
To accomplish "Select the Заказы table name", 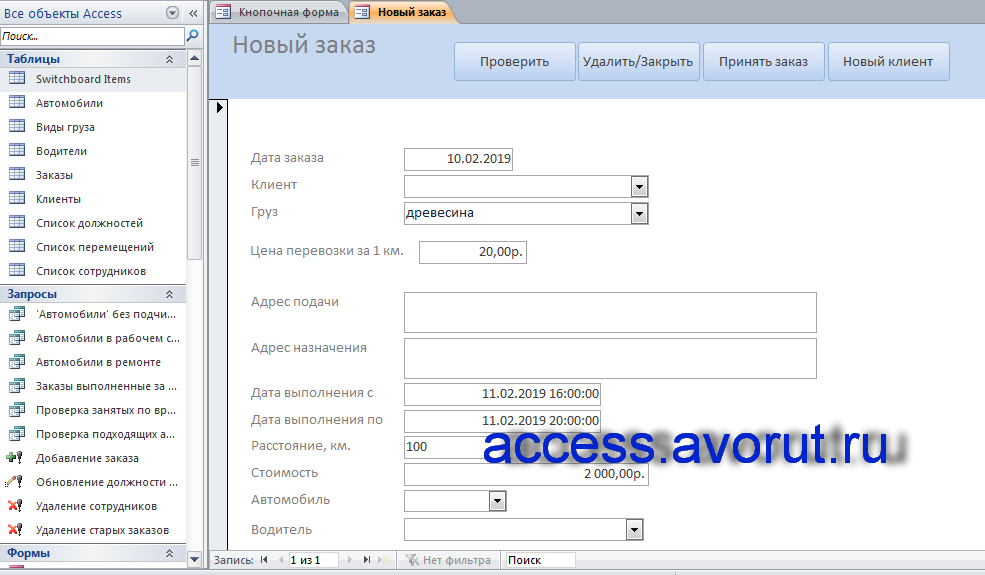I will coord(54,175).
